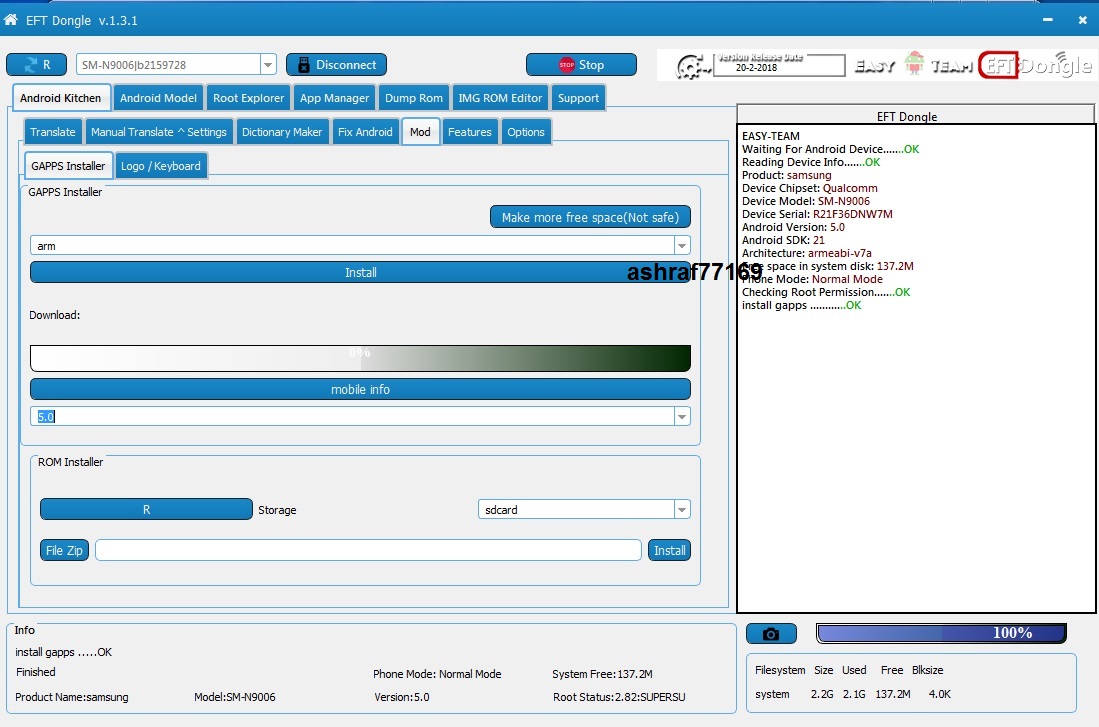Click Device Serial line in log

[x=817, y=214]
